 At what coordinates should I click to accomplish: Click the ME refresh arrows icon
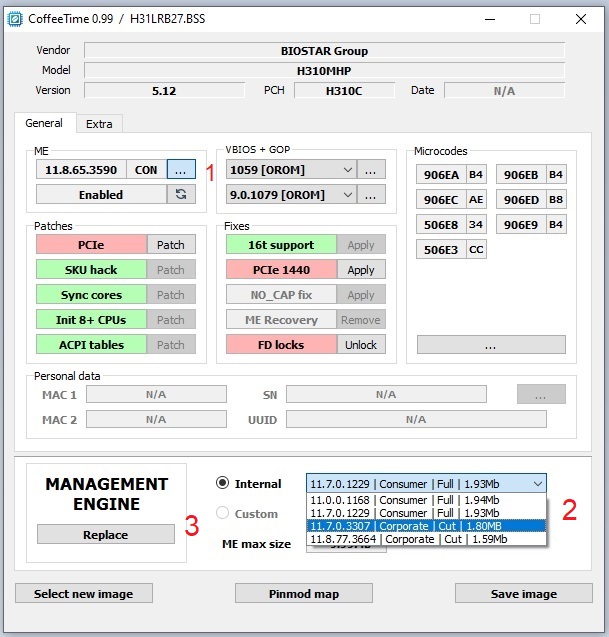pos(181,194)
